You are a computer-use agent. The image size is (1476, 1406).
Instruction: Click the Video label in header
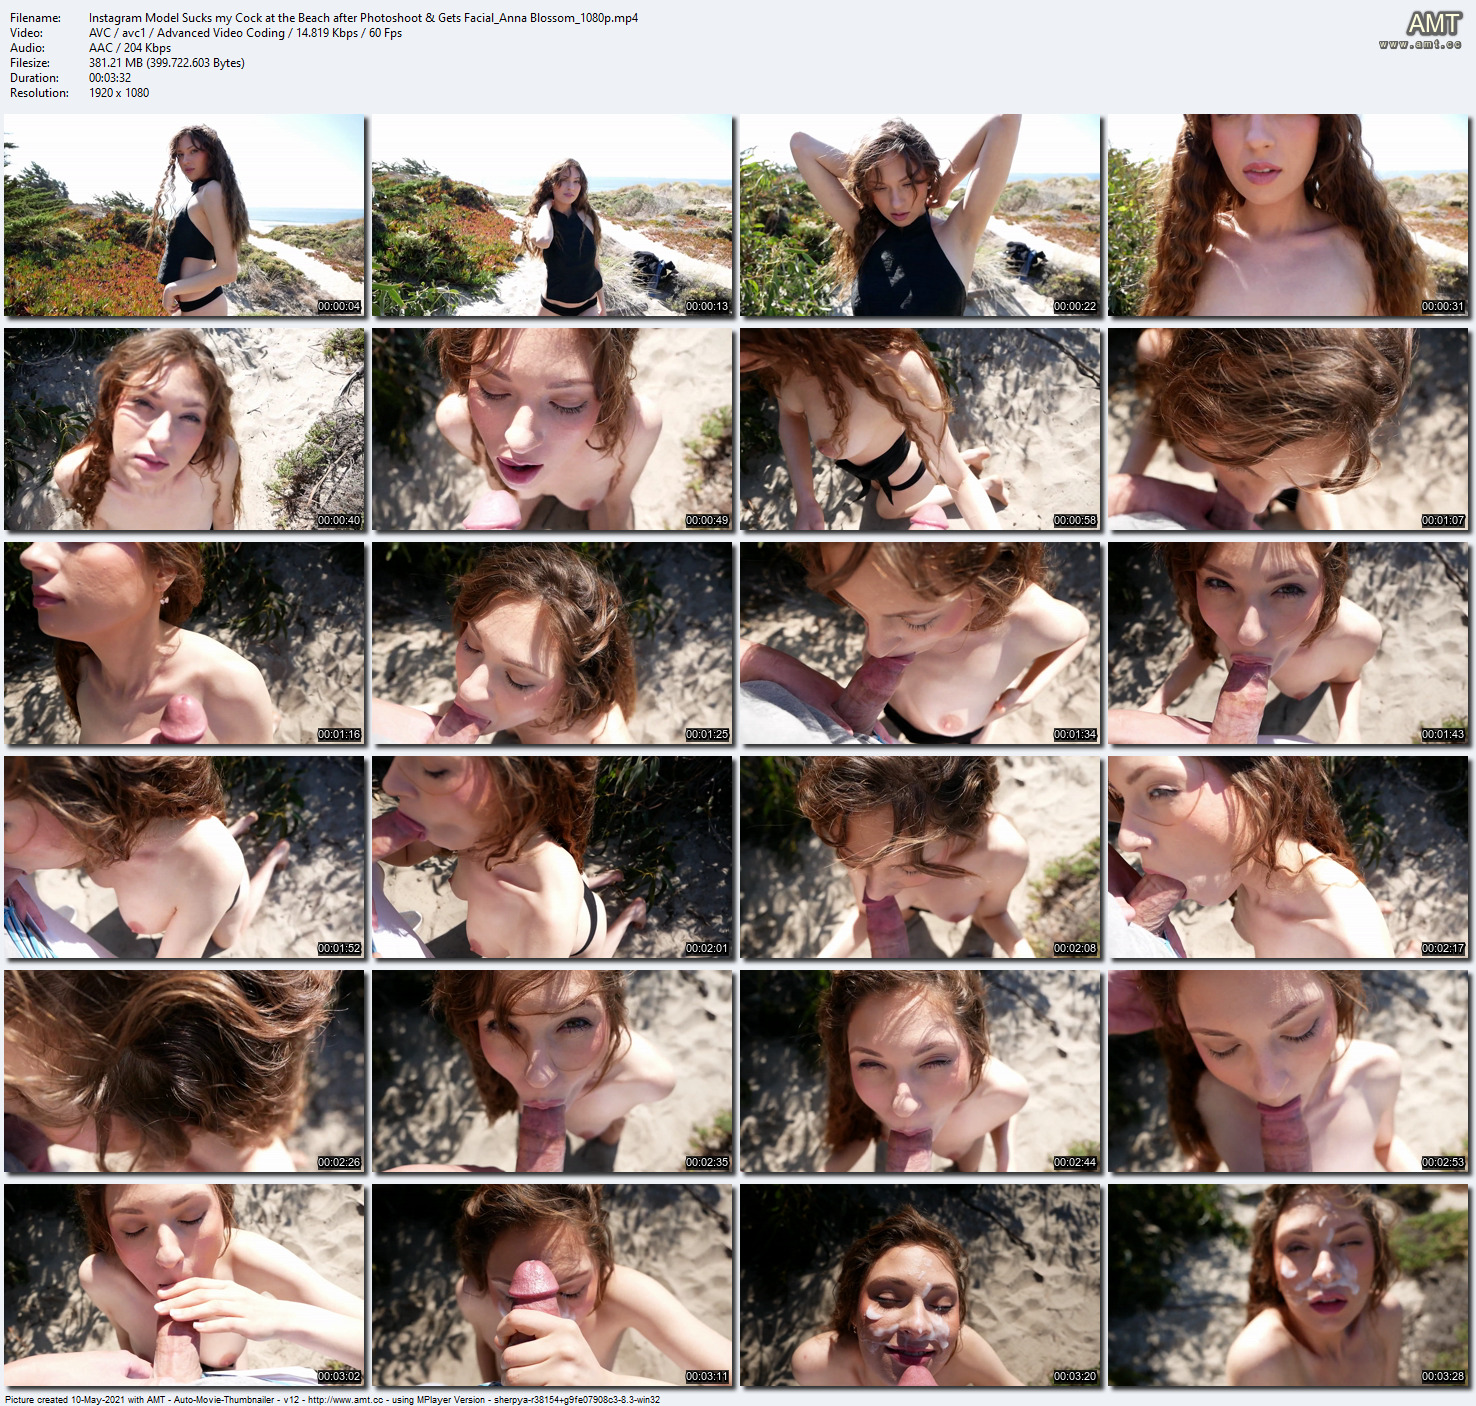coord(26,33)
